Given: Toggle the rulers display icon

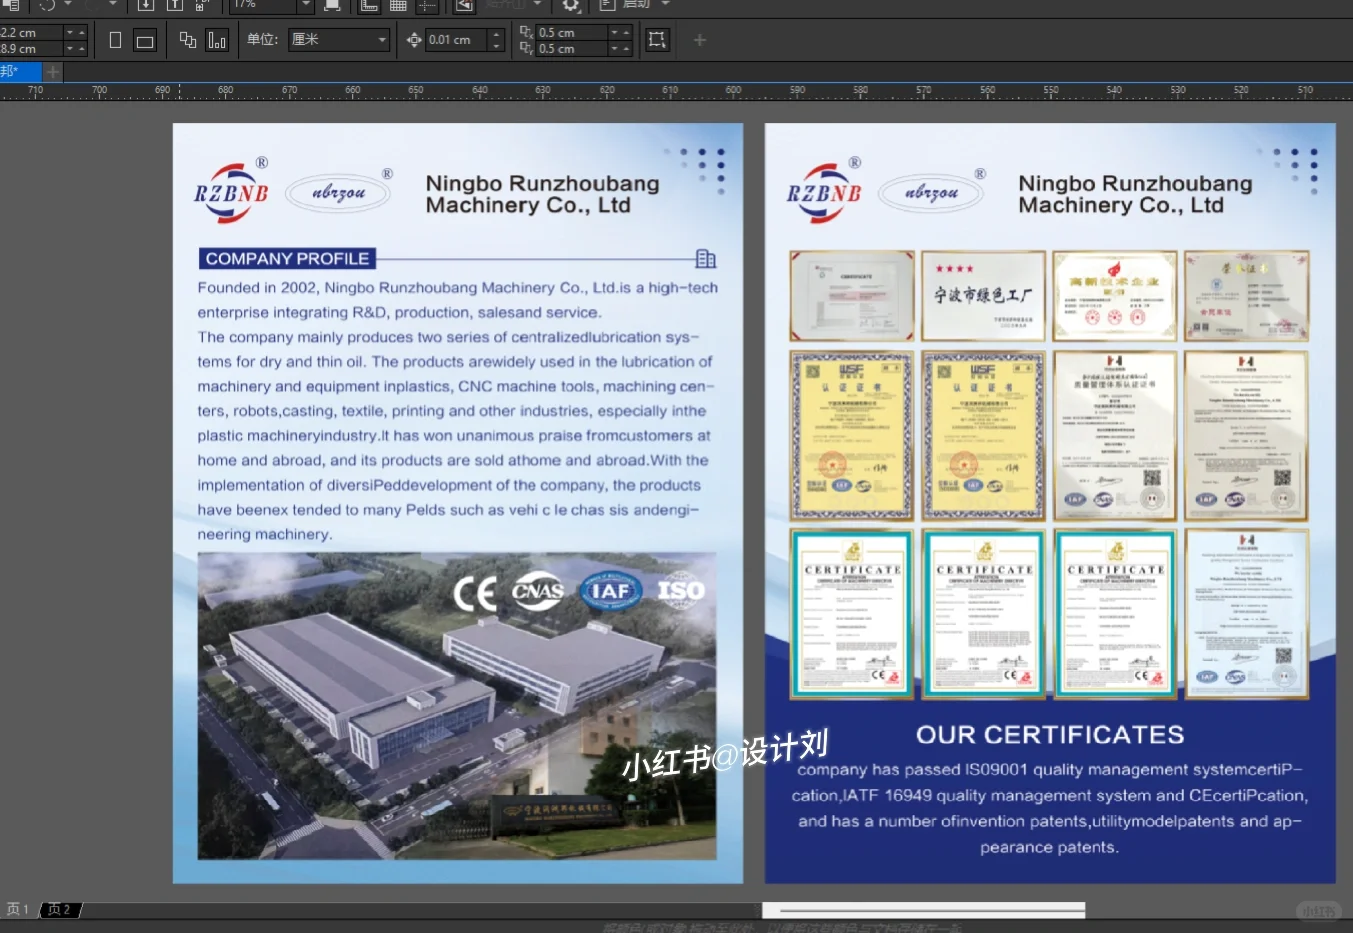Looking at the screenshot, I should tap(369, 5).
